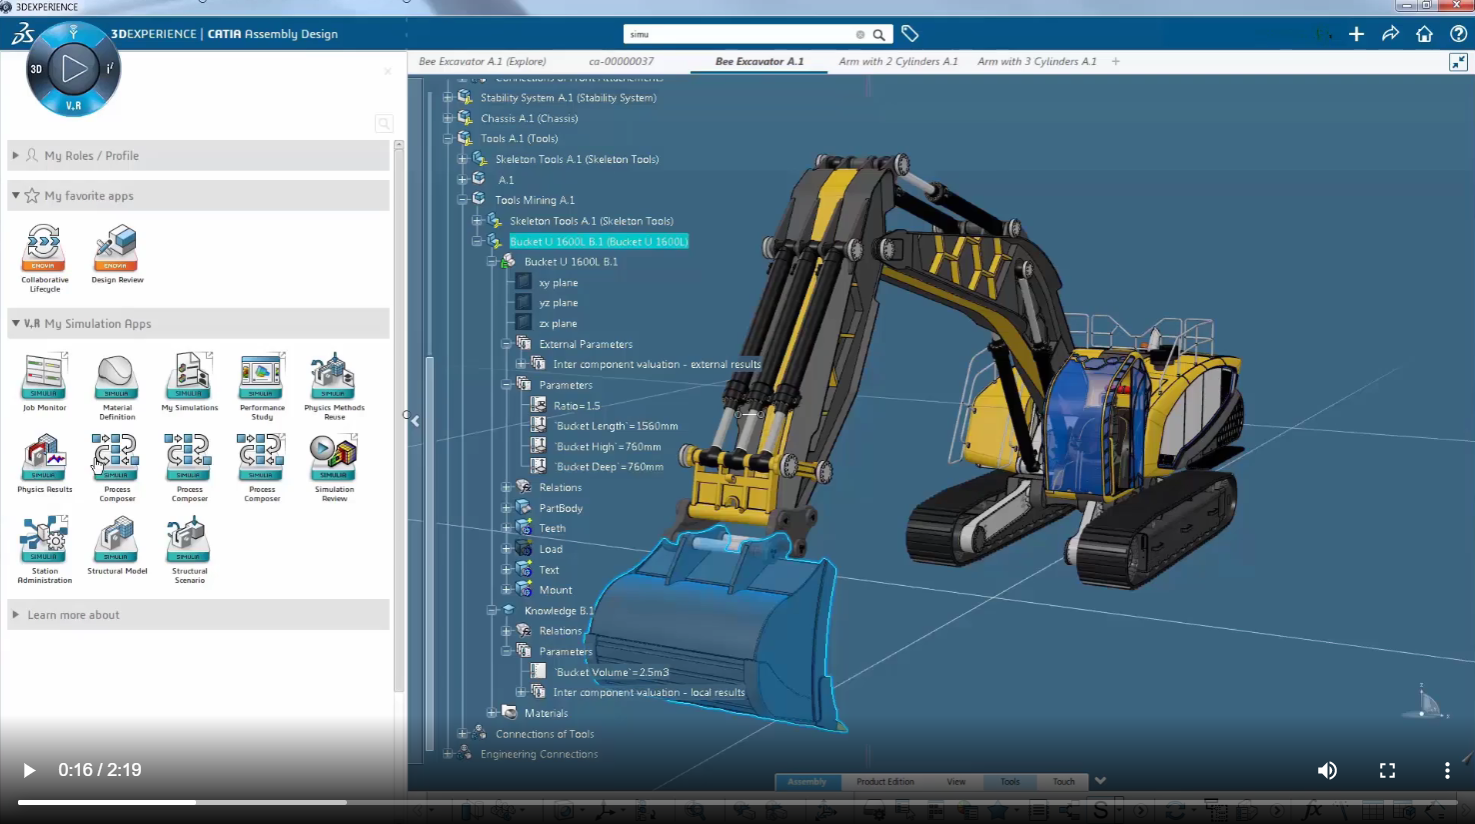Expand the PartBody tree node
The height and width of the screenshot is (824, 1475).
[x=507, y=508]
